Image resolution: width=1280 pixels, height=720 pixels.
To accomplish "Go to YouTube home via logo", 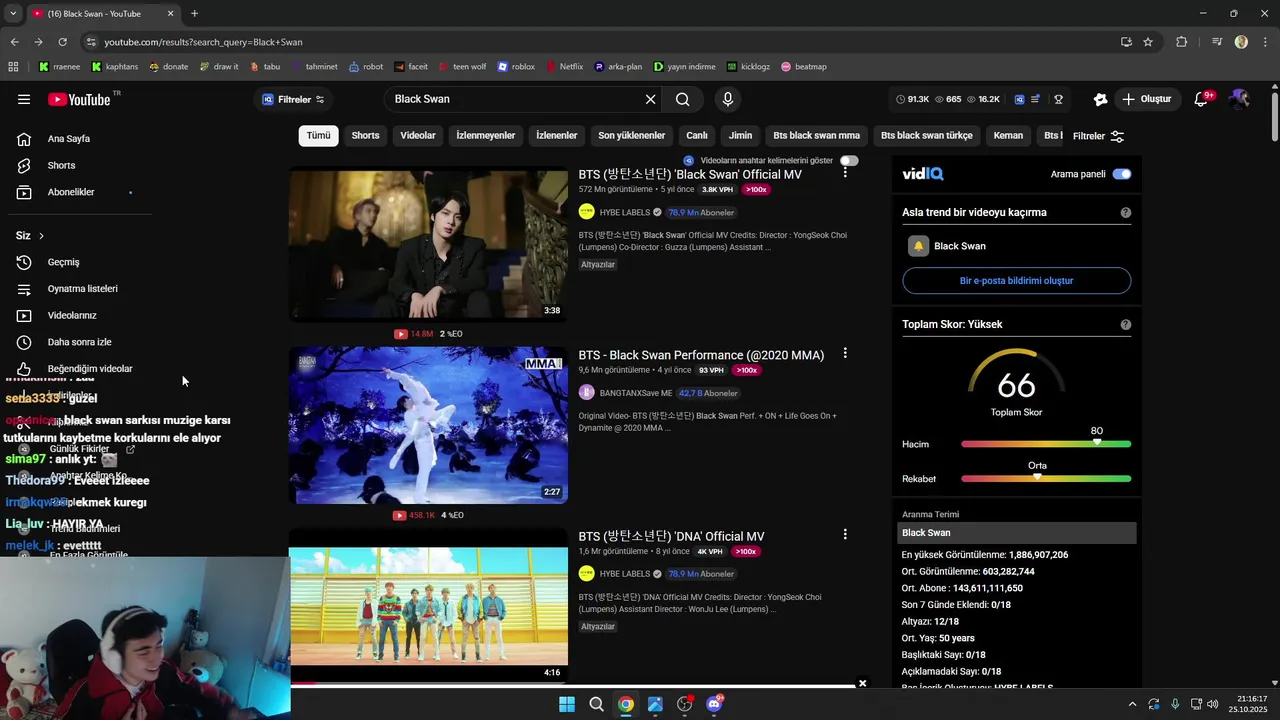I will (79, 99).
